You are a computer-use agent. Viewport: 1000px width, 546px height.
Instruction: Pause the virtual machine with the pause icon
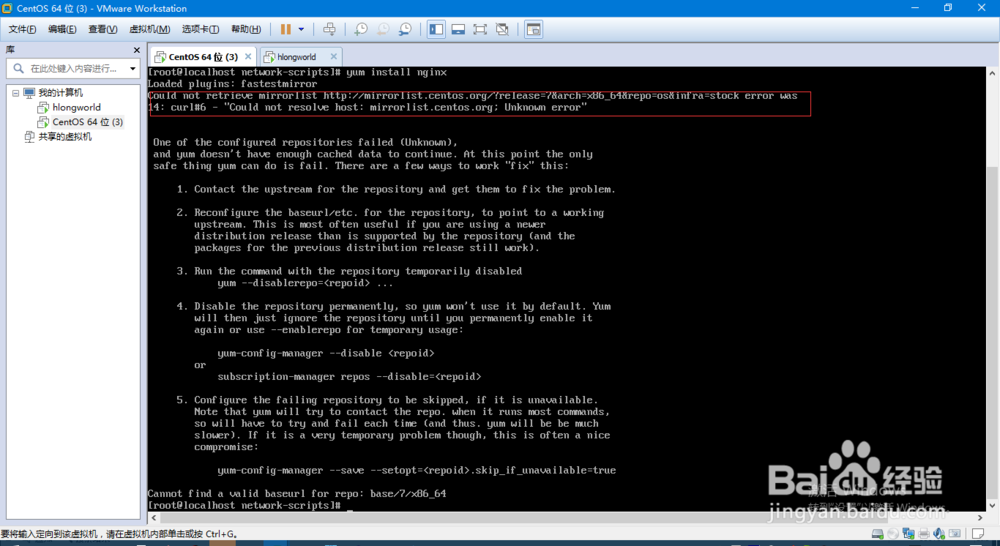[286, 29]
